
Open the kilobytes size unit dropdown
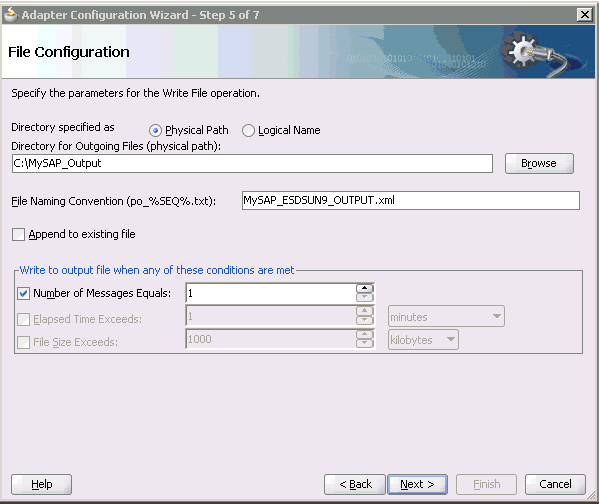[423, 339]
